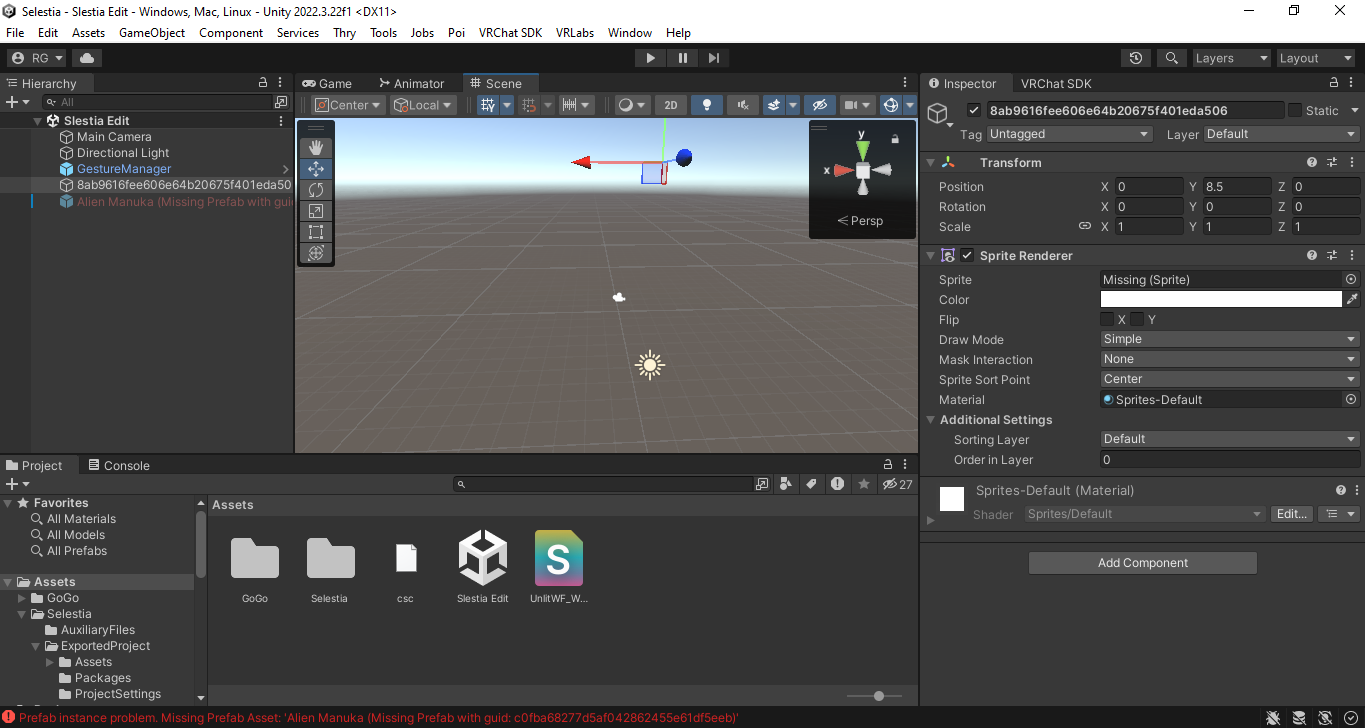The width and height of the screenshot is (1365, 728).
Task: Open Transform component options menu
Action: click(x=1351, y=163)
